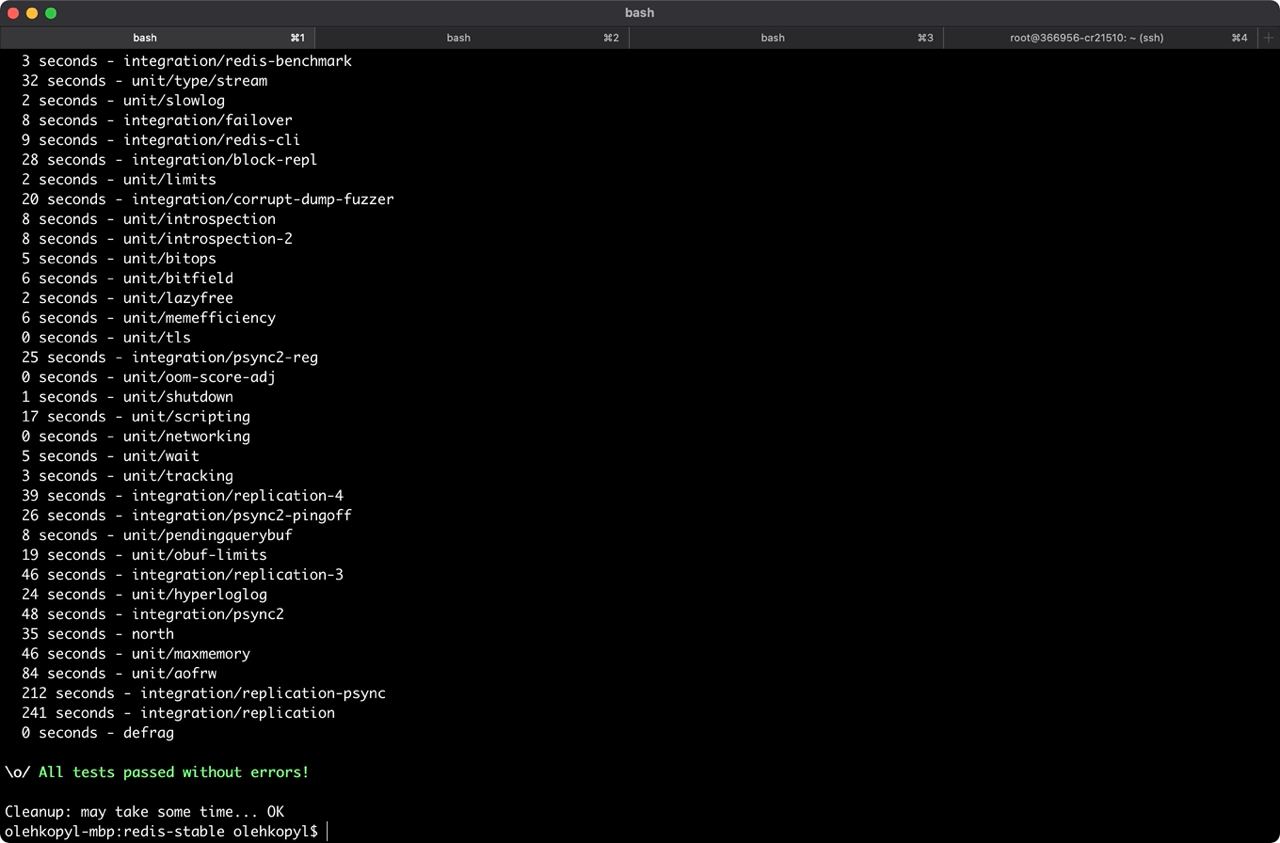The image size is (1280, 843).
Task: Open the root@366956-cr21510 ssh tab
Action: tap(1086, 38)
